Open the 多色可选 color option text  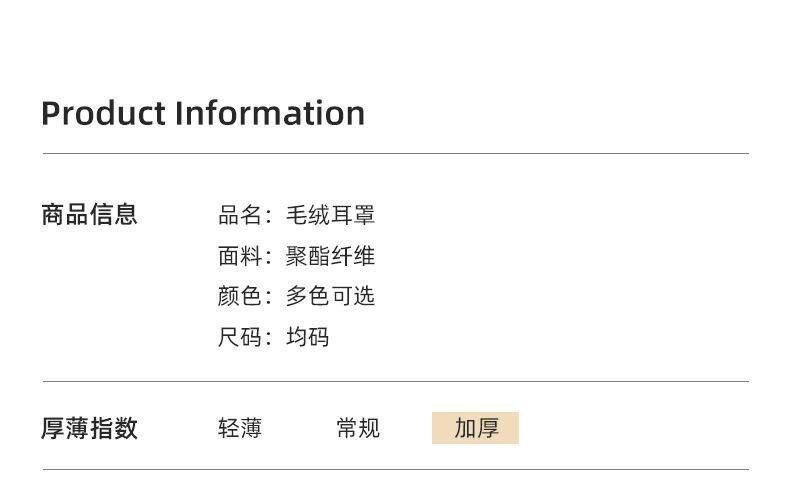point(330,296)
